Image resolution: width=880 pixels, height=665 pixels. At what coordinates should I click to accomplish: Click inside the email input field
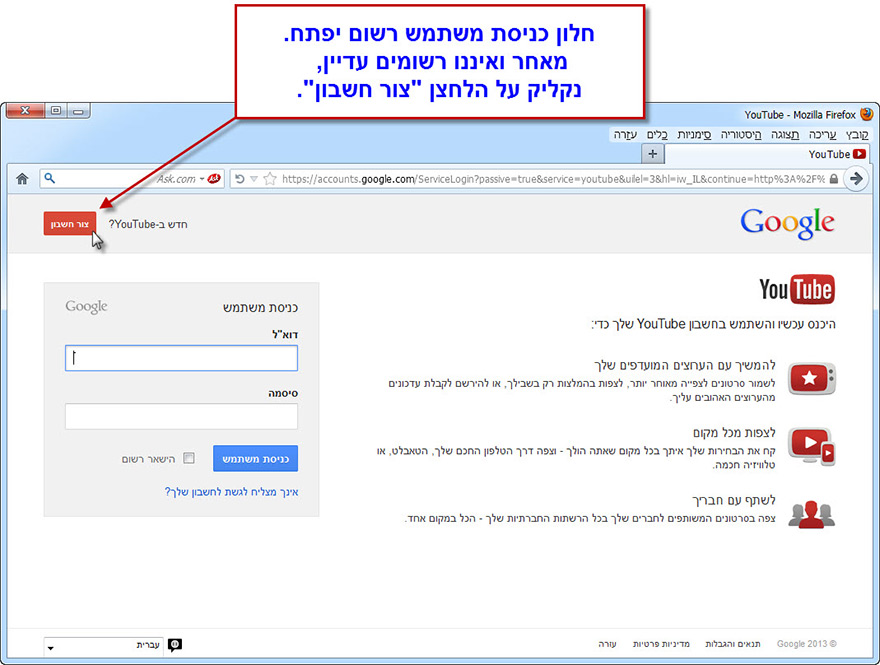pos(180,358)
